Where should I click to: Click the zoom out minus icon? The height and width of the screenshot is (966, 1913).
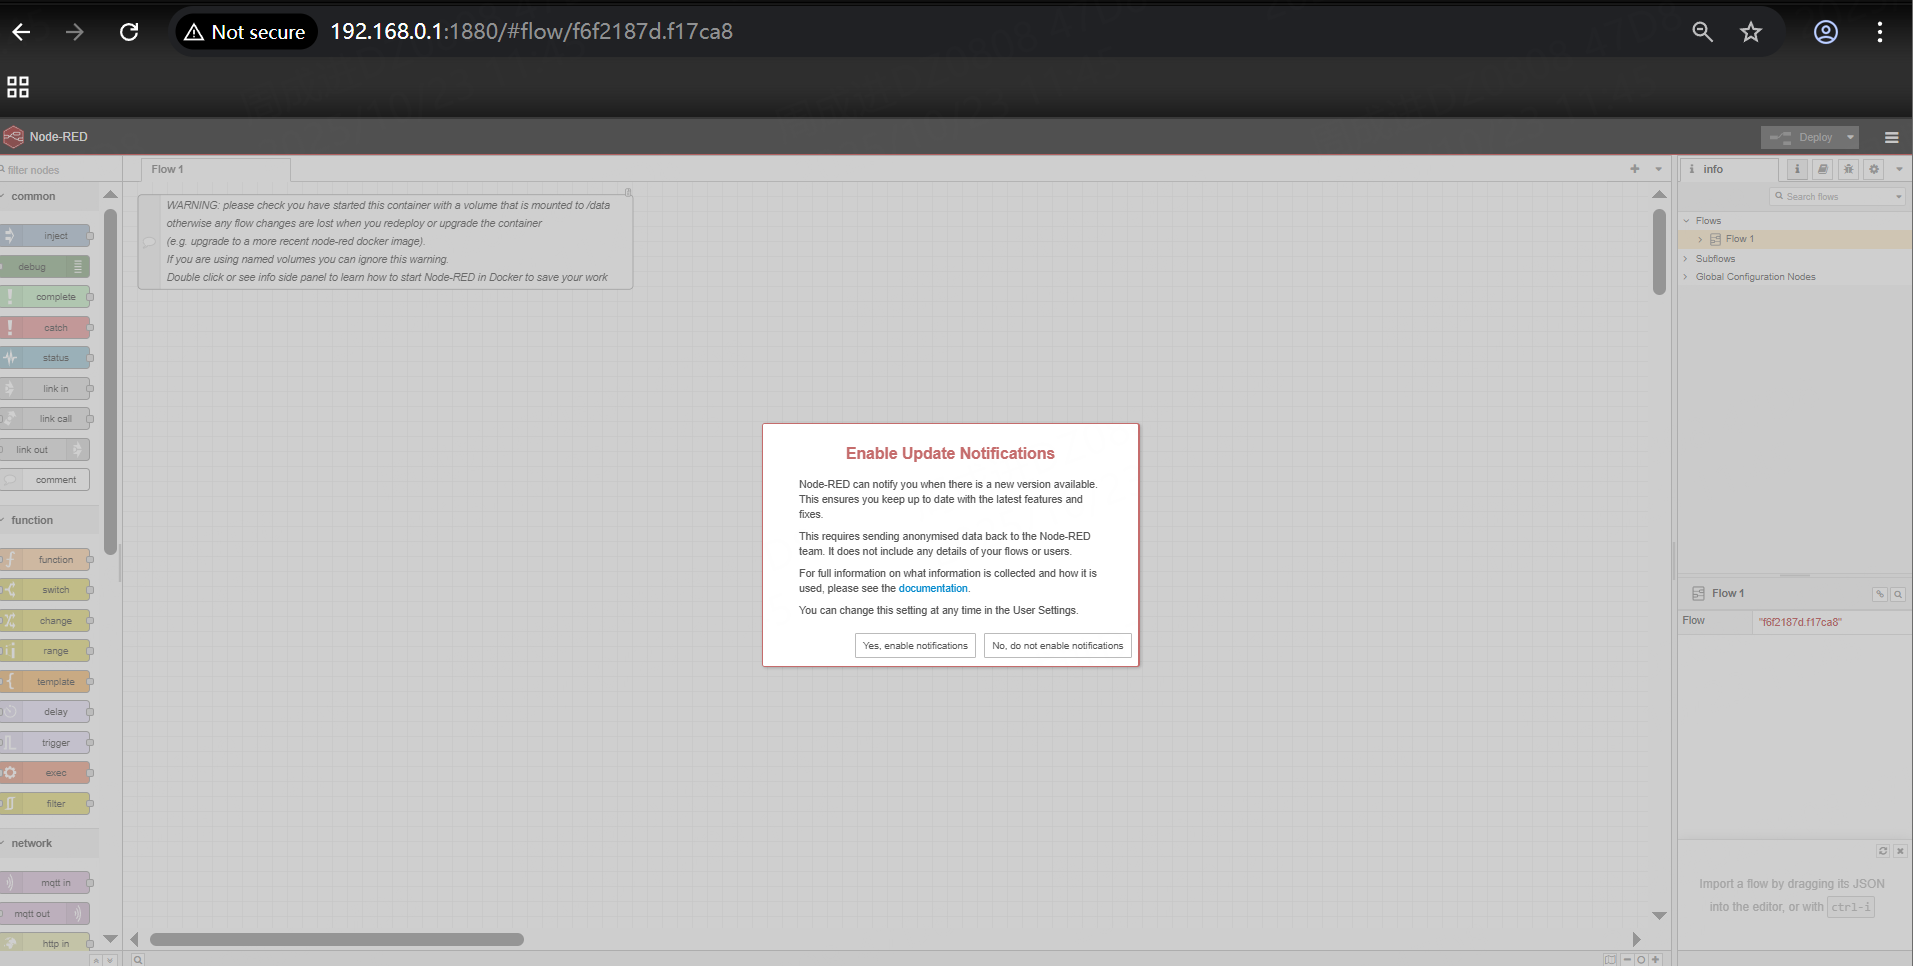click(1627, 959)
